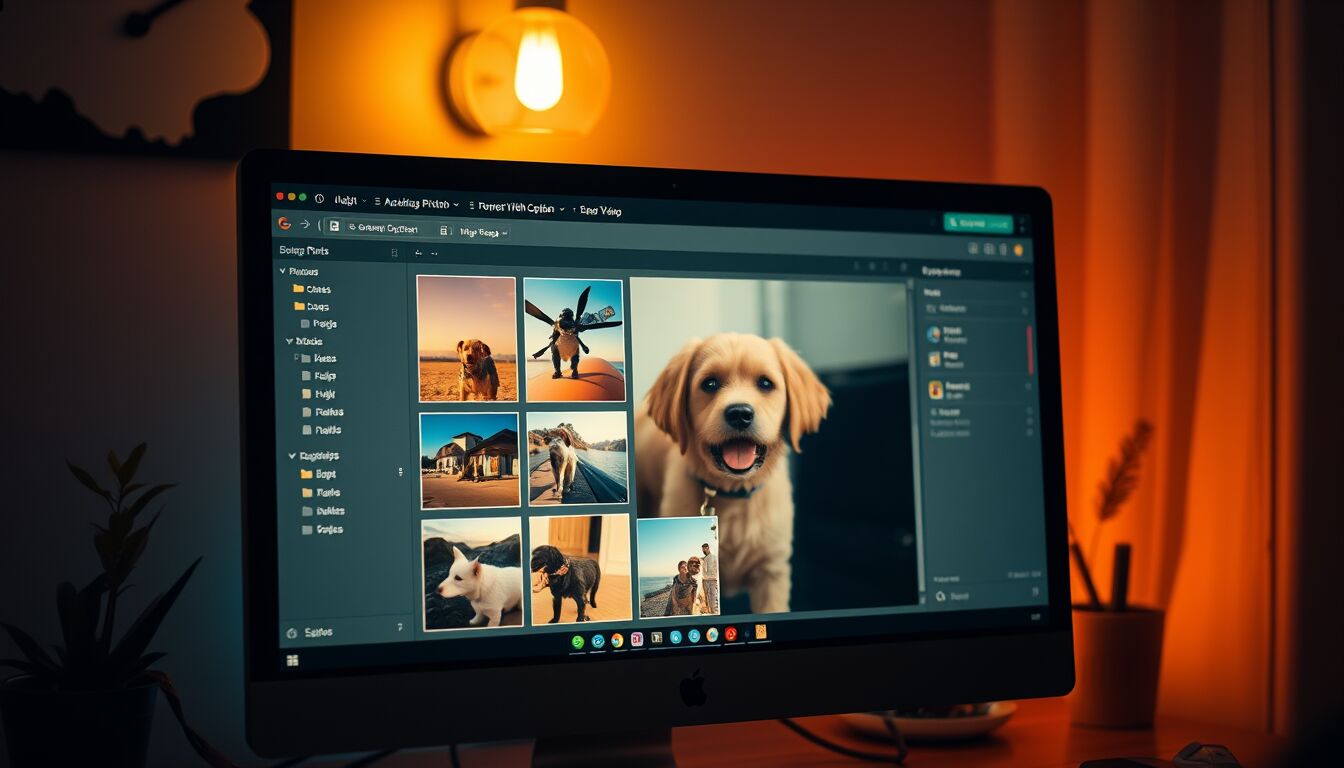The height and width of the screenshot is (768, 1344).
Task: Click the pink square icon in the taskbar
Action: pos(637,639)
